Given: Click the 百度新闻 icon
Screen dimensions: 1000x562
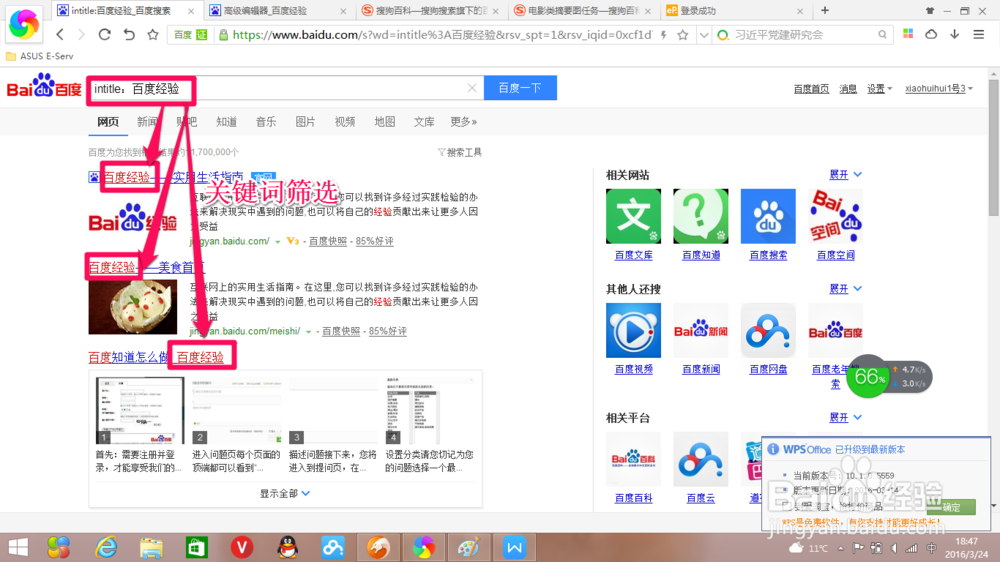Looking at the screenshot, I should point(701,330).
